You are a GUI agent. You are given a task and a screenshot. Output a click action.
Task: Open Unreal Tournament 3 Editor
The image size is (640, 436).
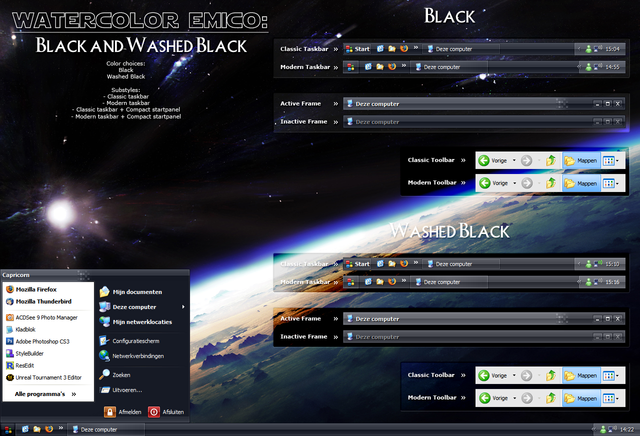(44, 378)
